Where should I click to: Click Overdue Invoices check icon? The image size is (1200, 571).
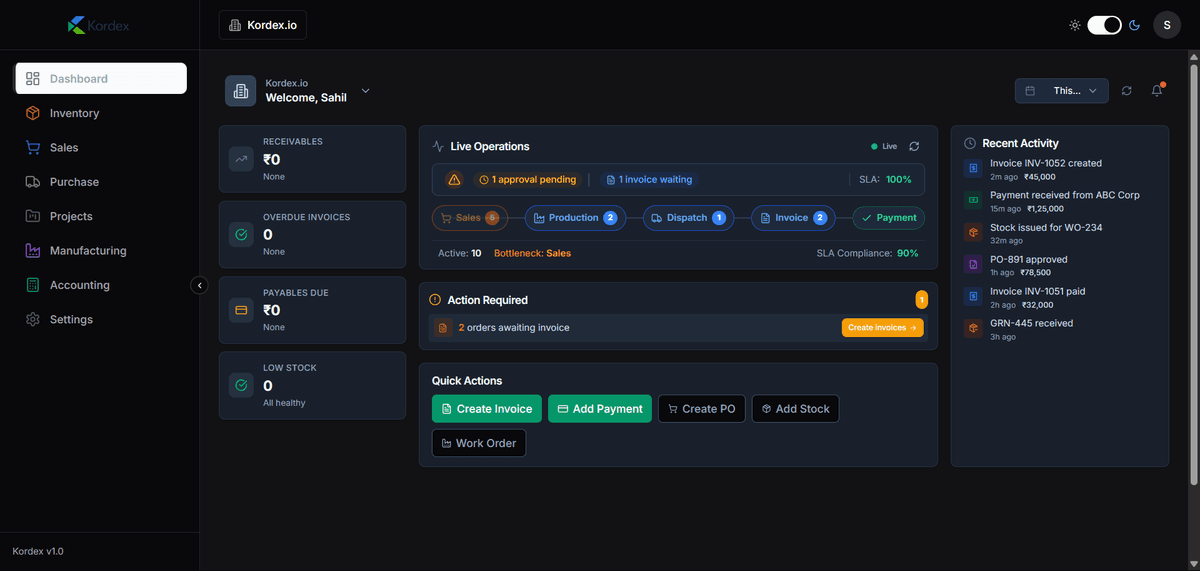click(241, 234)
